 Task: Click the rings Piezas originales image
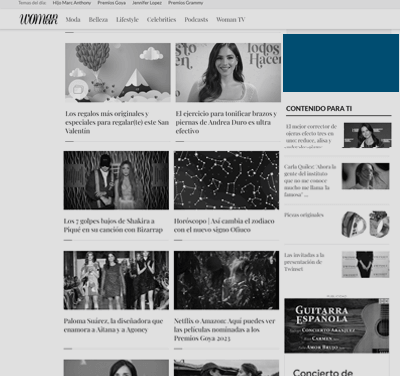[366, 224]
